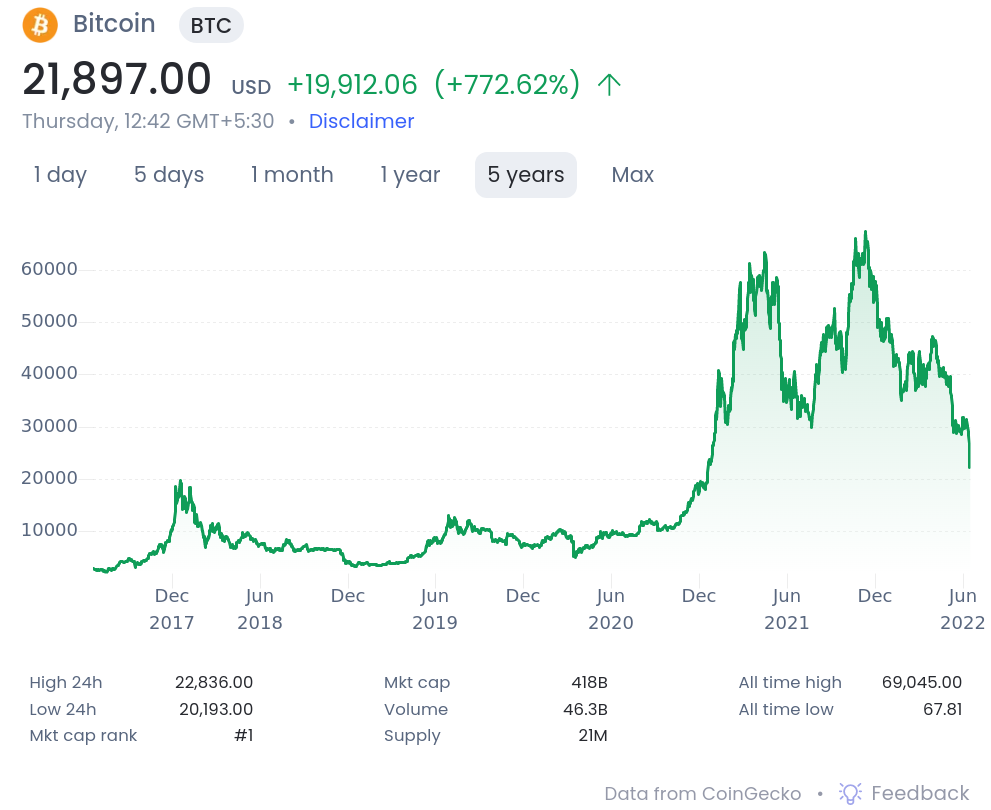Screen dimensions: 991x810
Task: Open the Disclaimer link
Action: tap(362, 121)
